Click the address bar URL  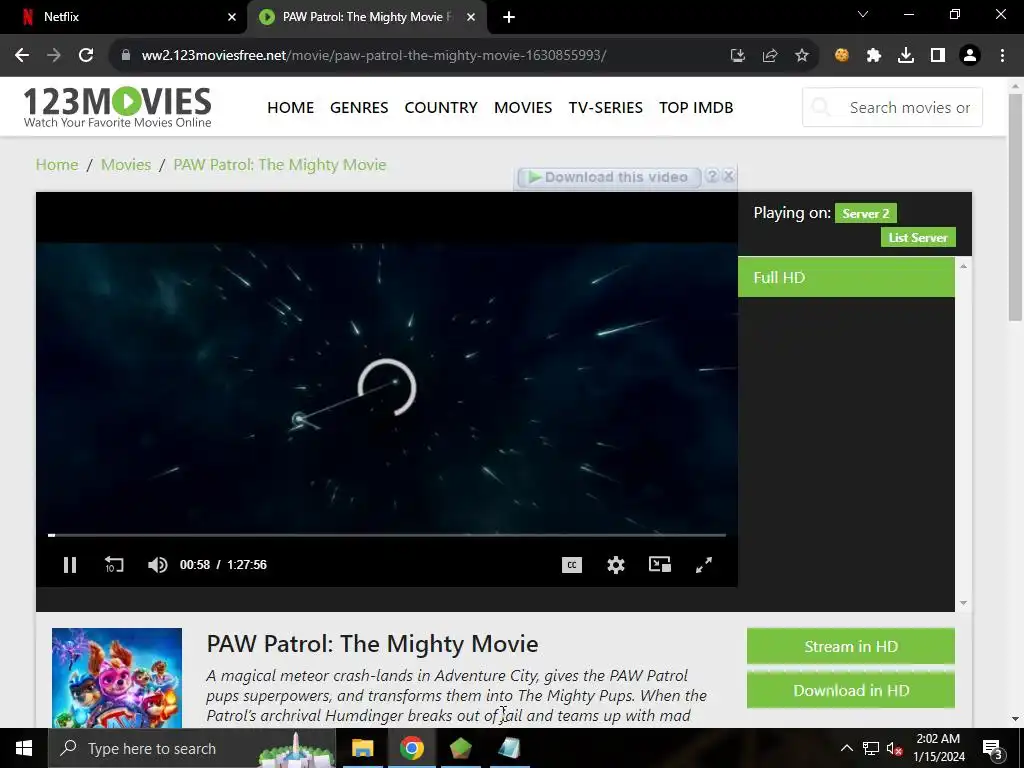tap(374, 55)
